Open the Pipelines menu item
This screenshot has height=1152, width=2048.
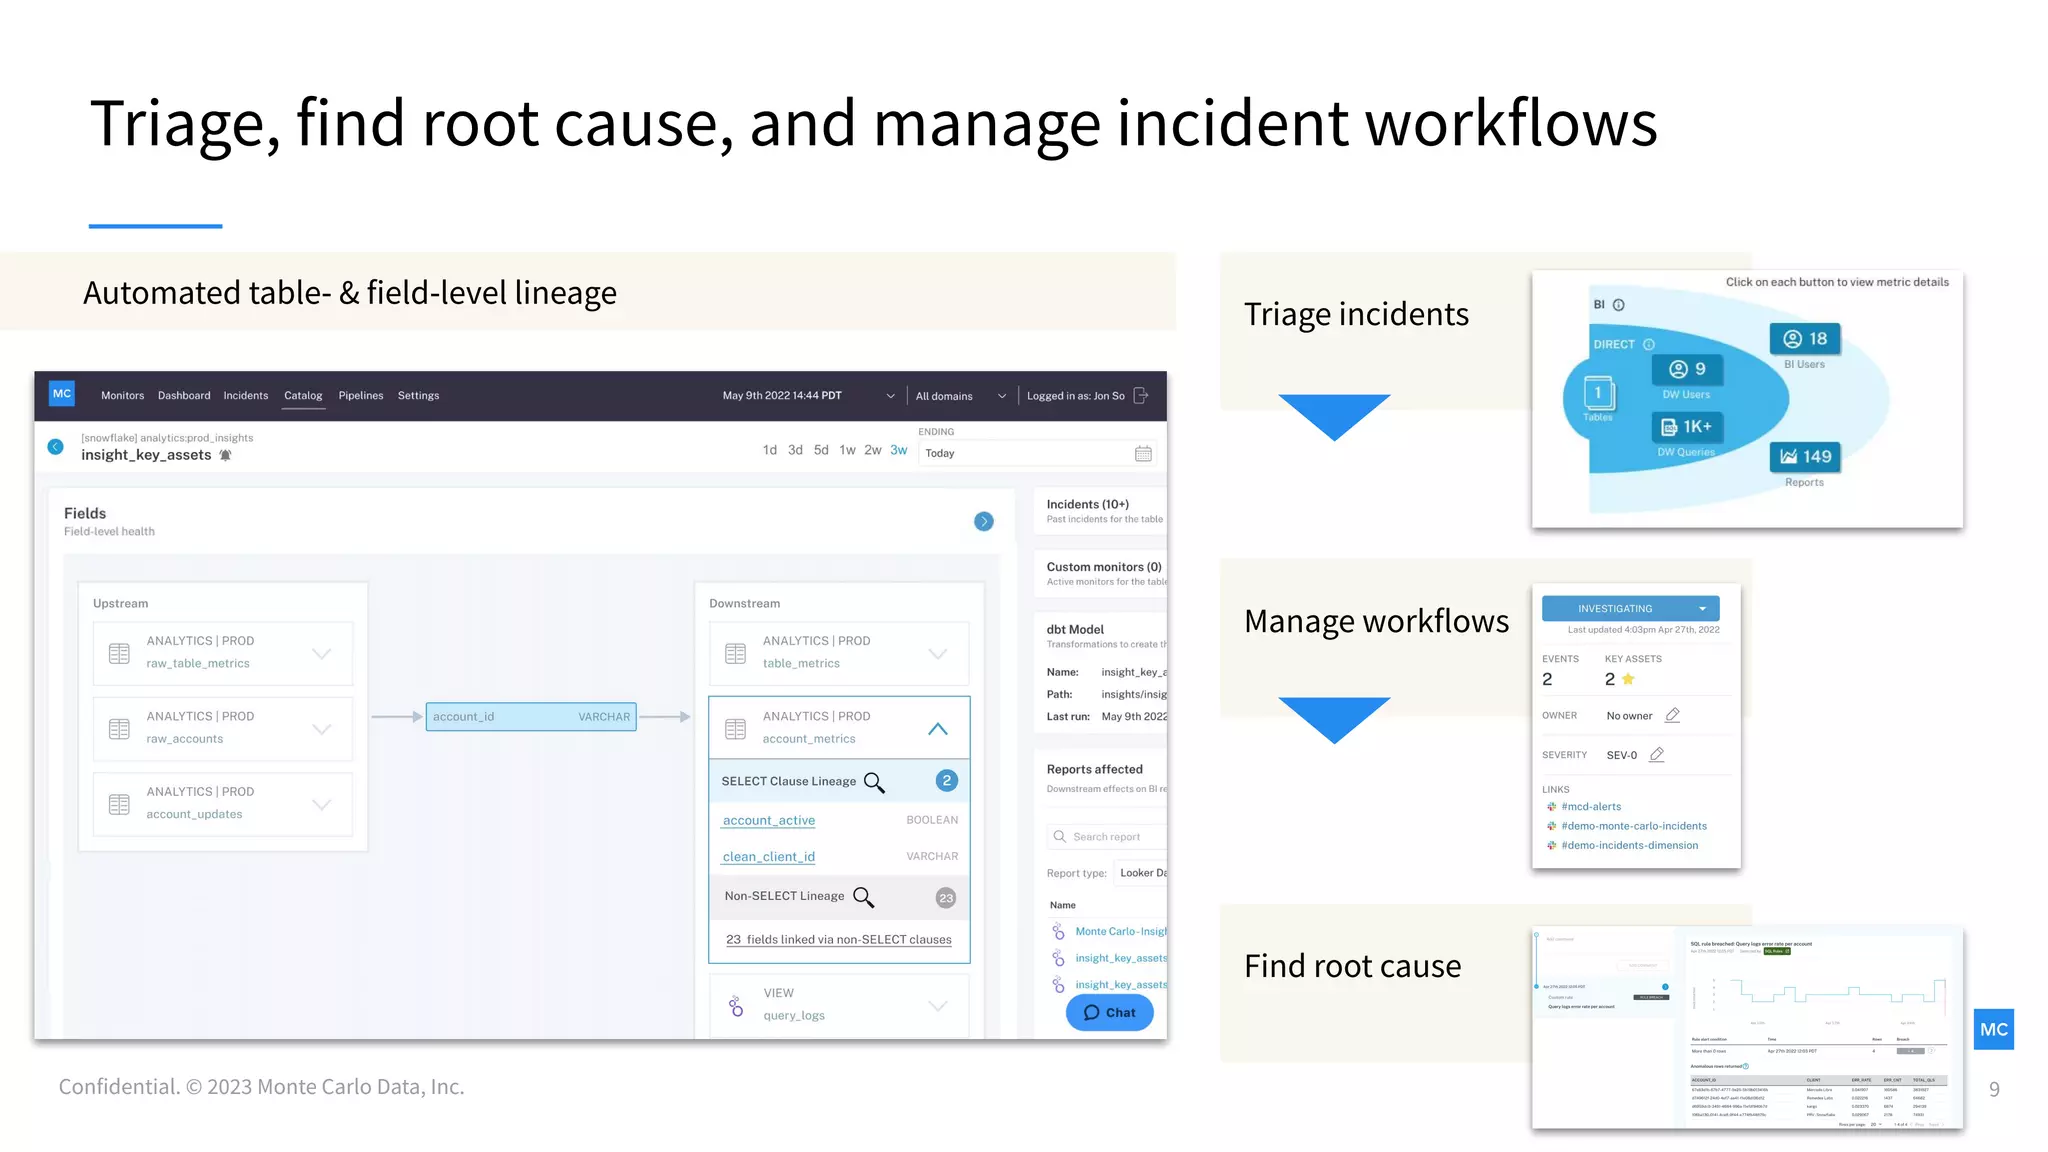(361, 396)
